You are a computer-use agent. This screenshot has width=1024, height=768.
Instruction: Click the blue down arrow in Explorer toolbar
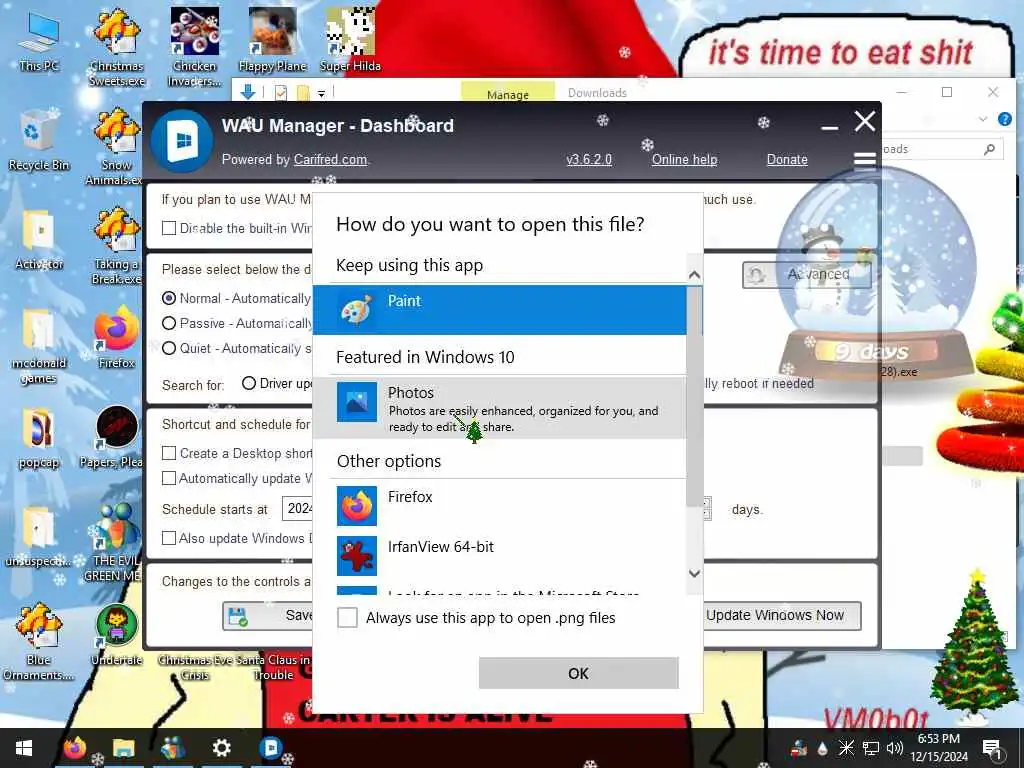248,92
